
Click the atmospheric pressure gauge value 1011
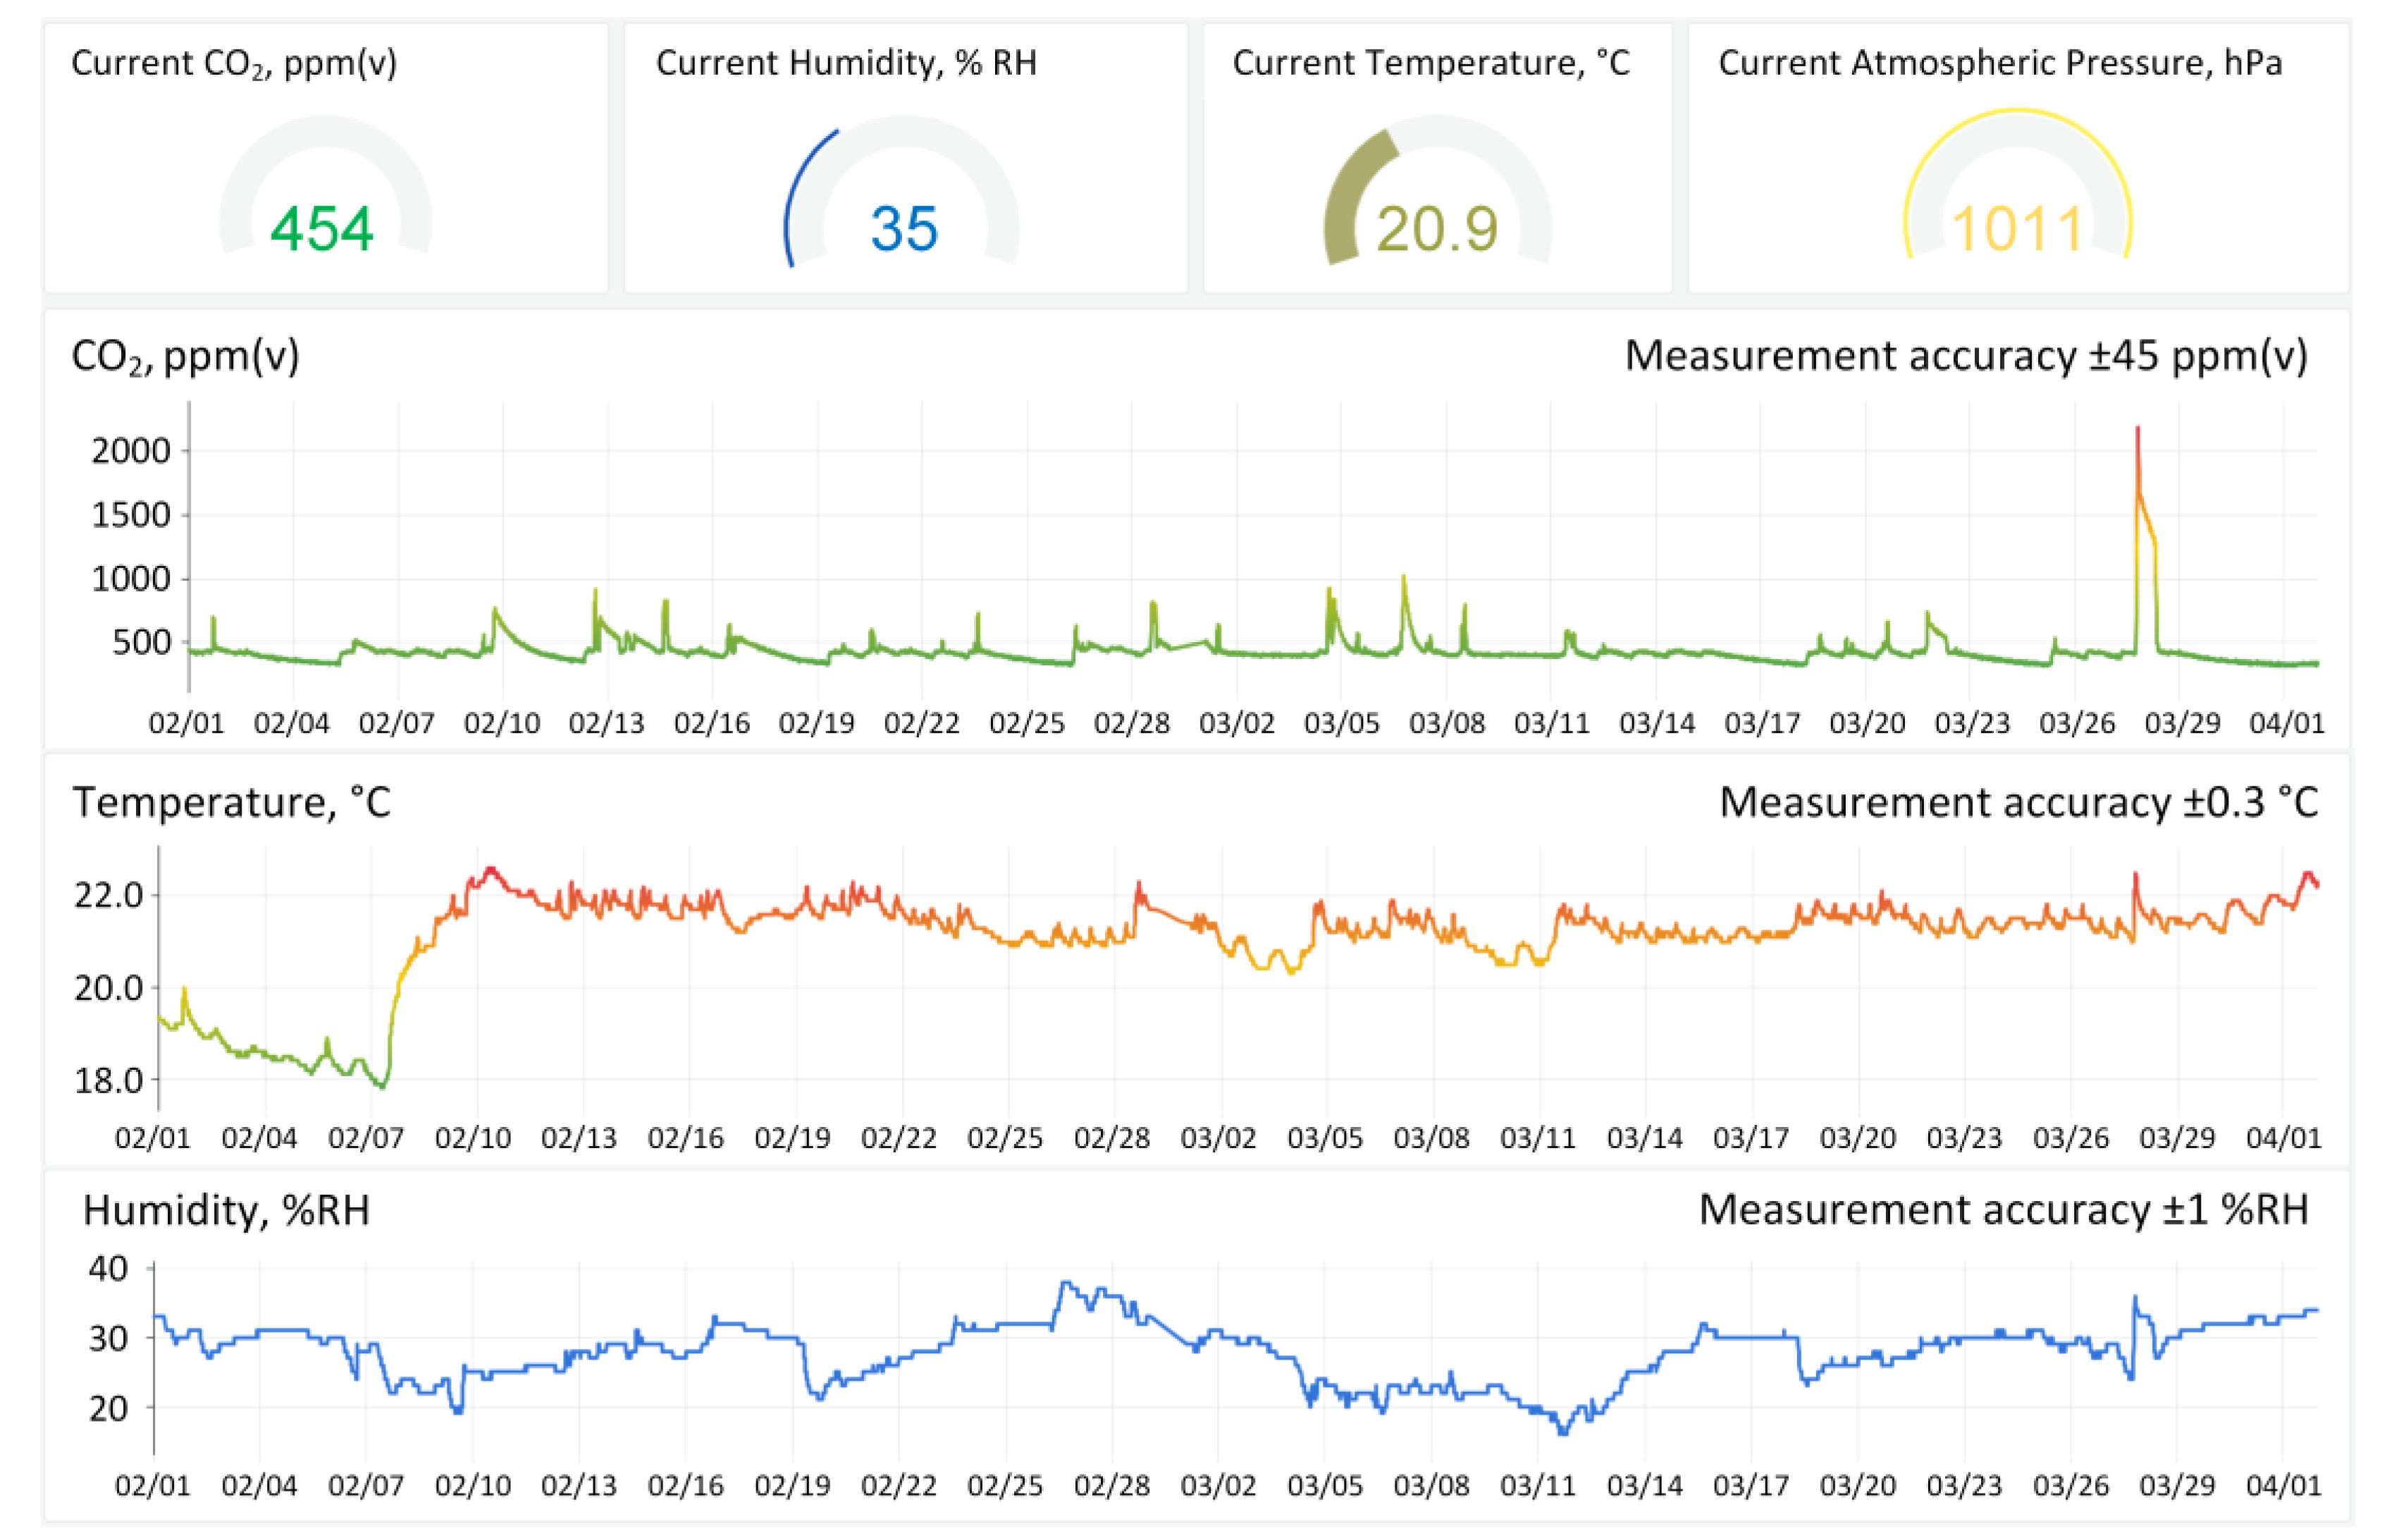[x=2017, y=229]
